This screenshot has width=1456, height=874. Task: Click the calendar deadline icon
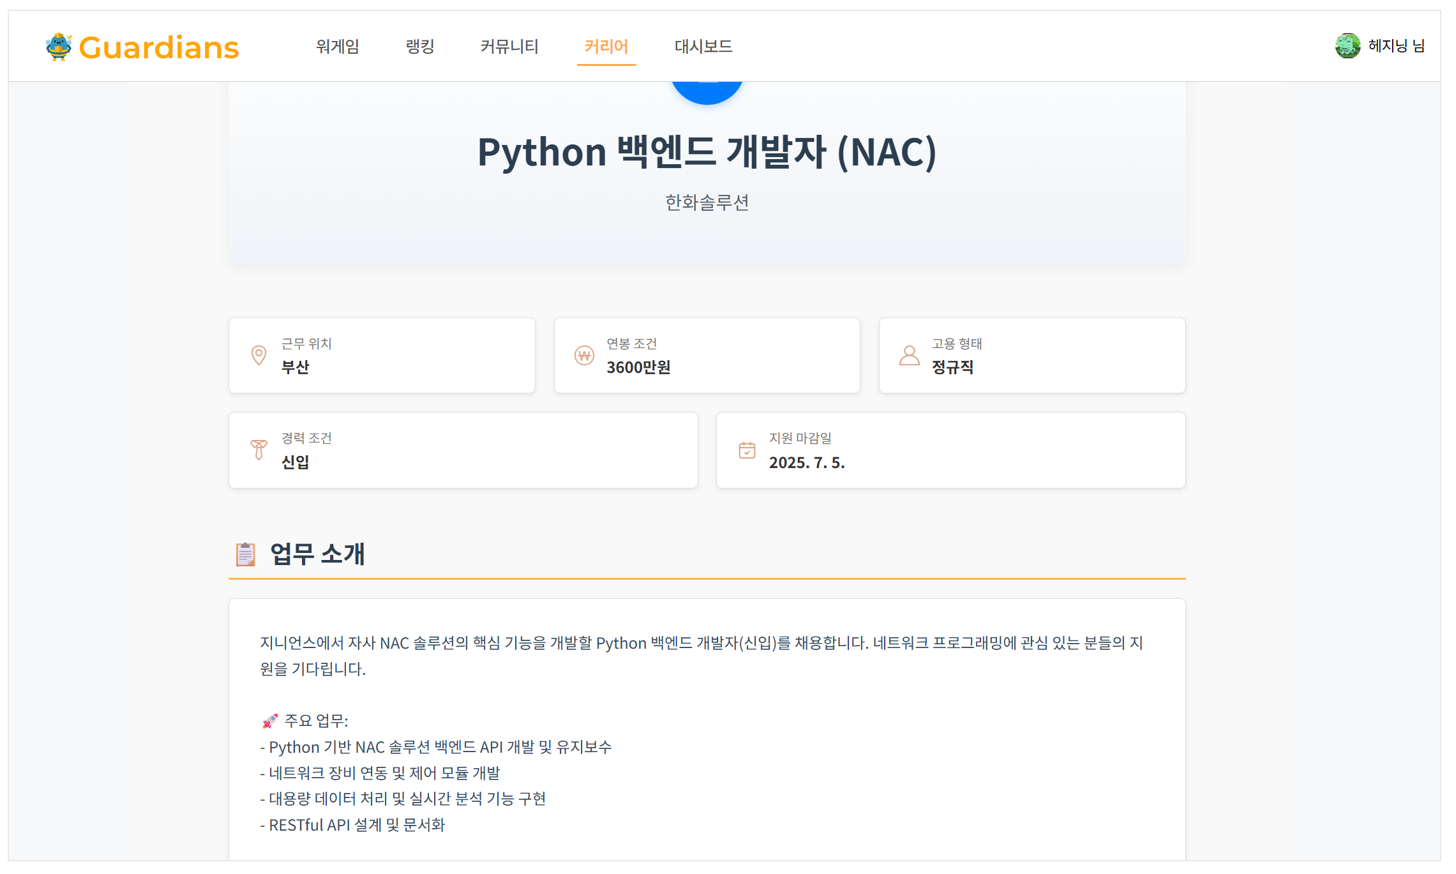point(747,450)
